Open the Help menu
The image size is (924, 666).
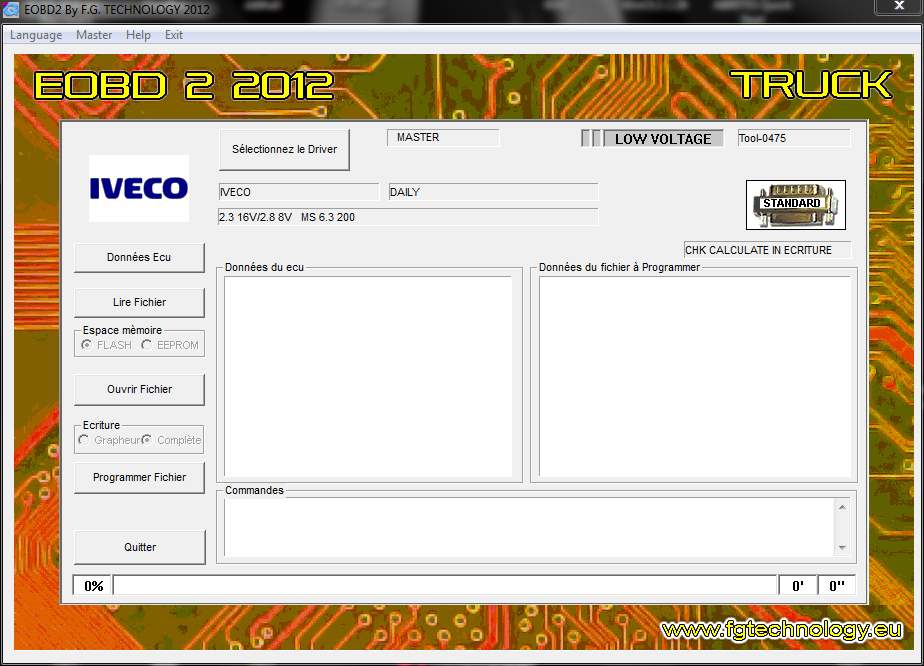pos(138,35)
